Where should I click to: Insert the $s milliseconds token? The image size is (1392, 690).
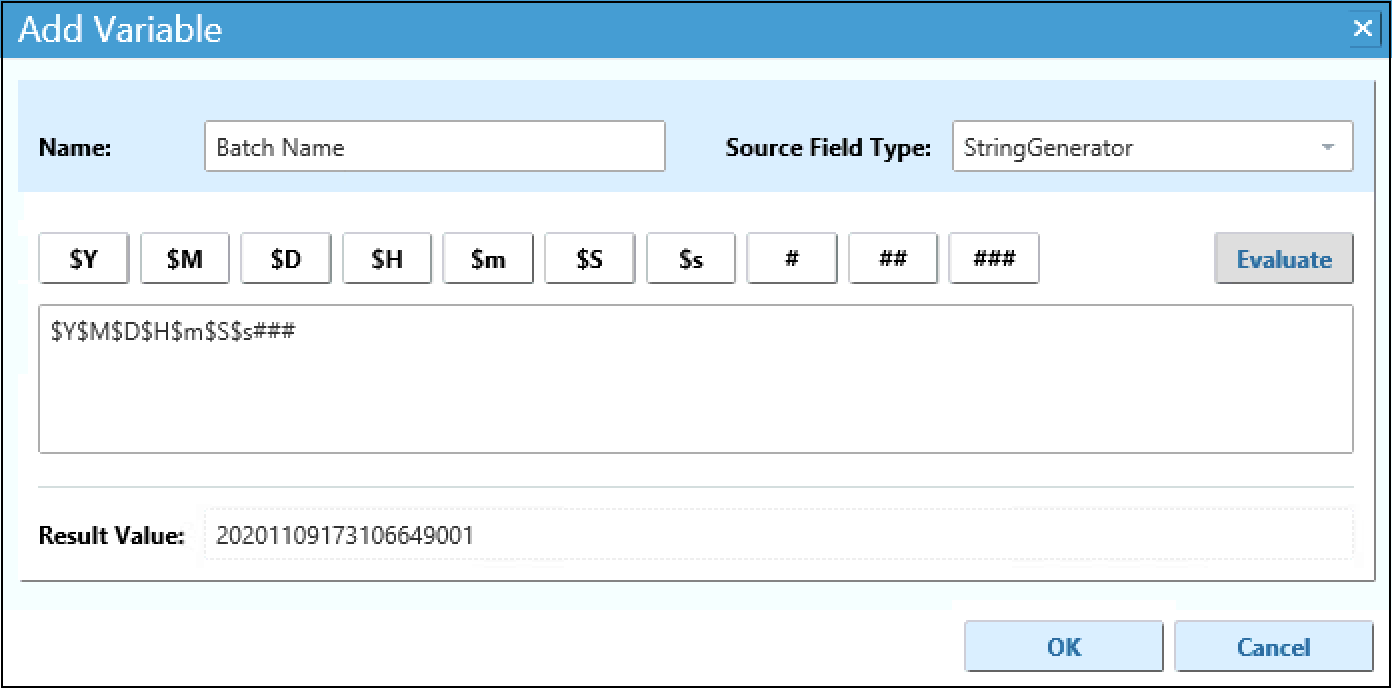[691, 259]
